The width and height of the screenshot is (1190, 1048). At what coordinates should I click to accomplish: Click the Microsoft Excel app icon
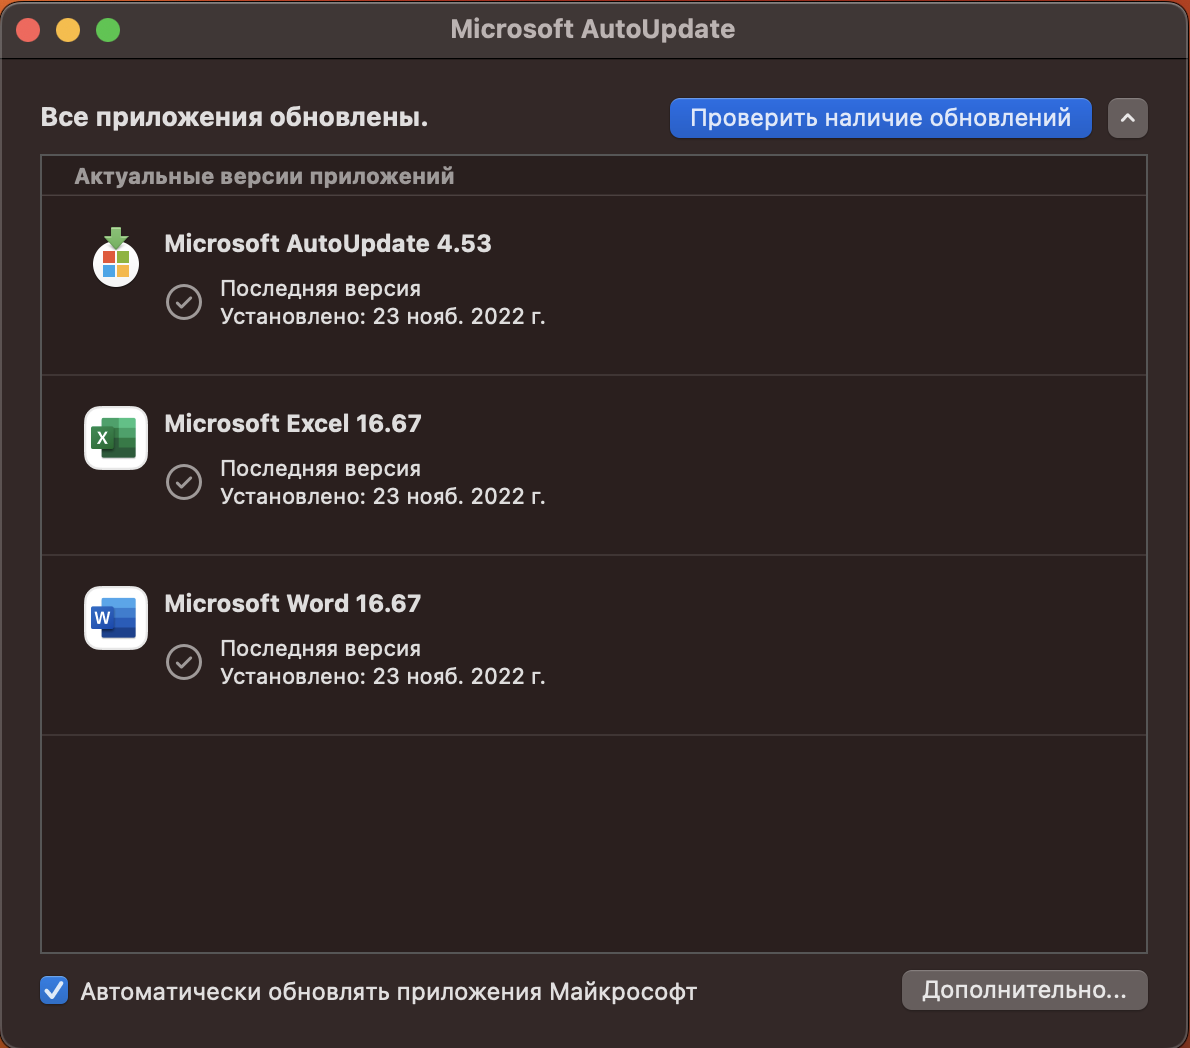[x=116, y=438]
